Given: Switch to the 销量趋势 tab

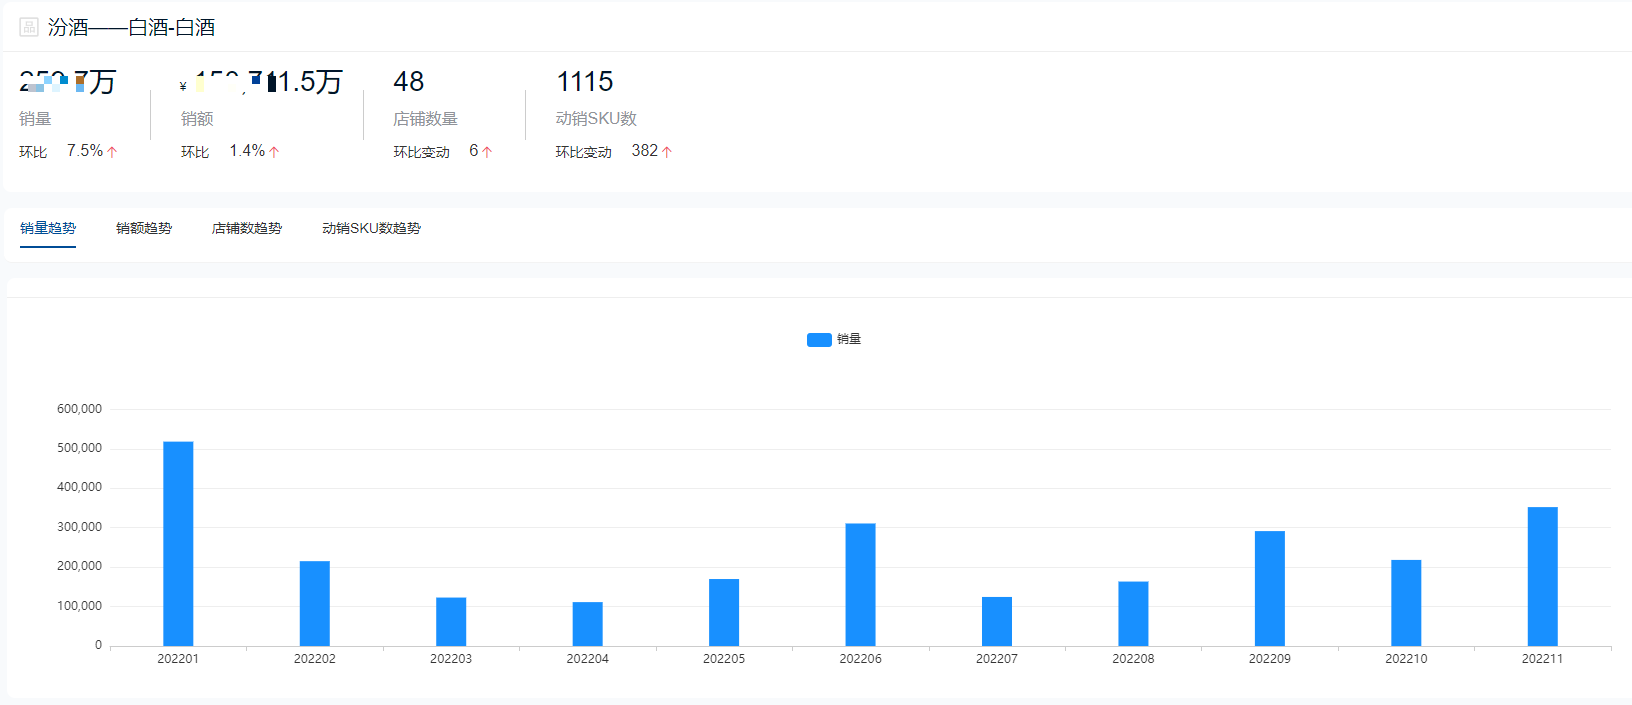Looking at the screenshot, I should coord(48,229).
